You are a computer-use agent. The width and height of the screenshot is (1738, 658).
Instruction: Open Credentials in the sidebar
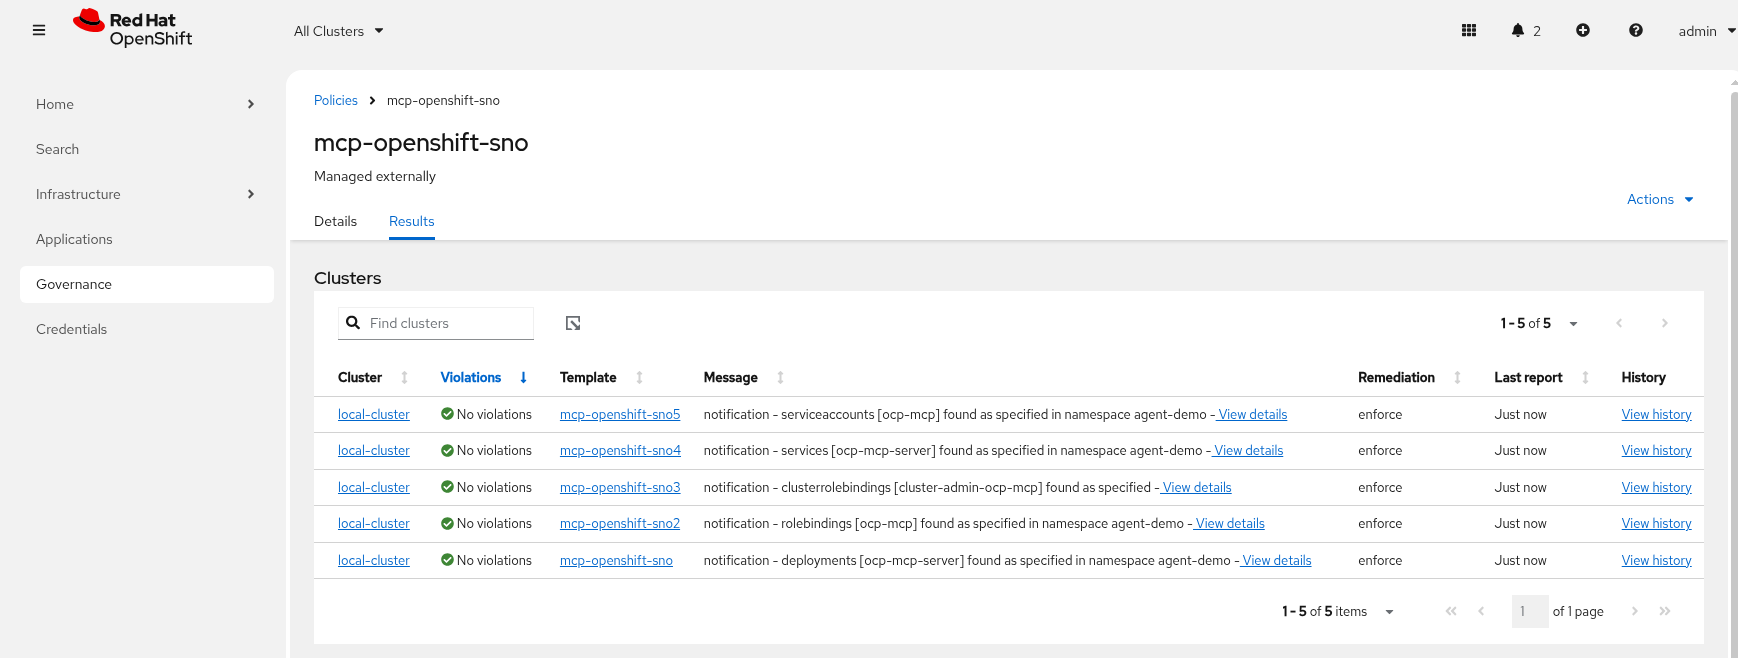coord(146,329)
